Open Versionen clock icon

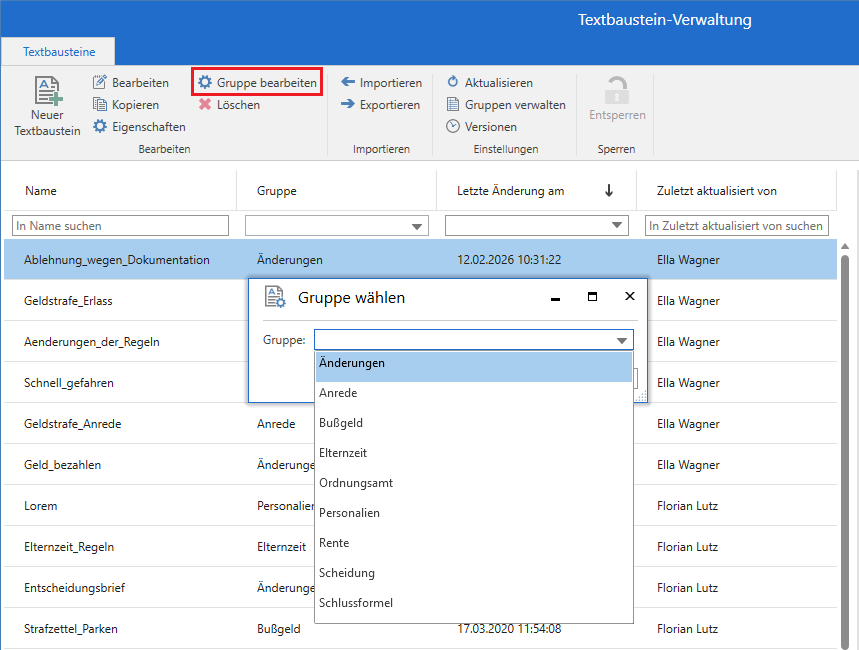tap(488, 126)
